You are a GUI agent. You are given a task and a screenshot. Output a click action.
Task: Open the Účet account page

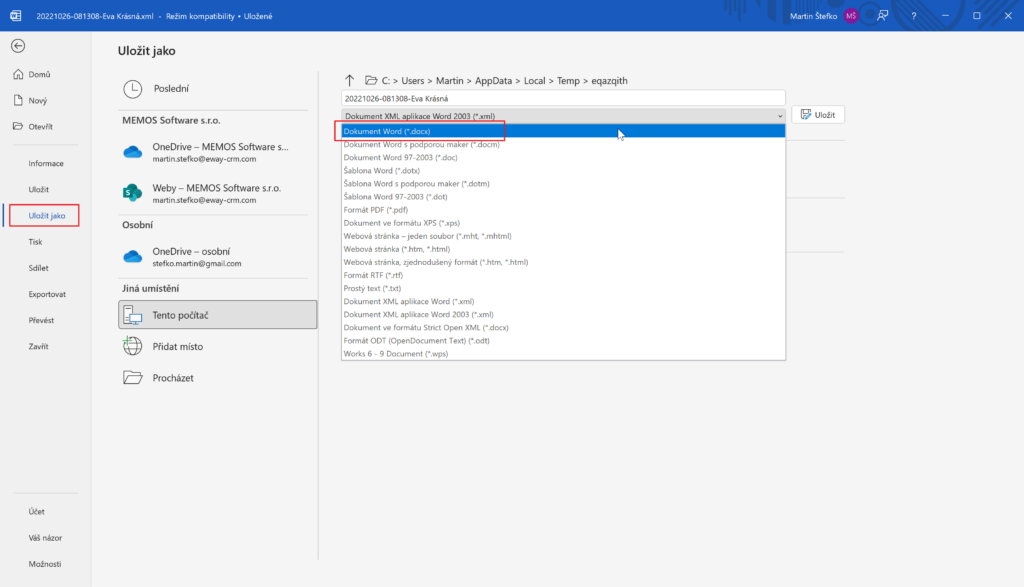click(x=37, y=511)
